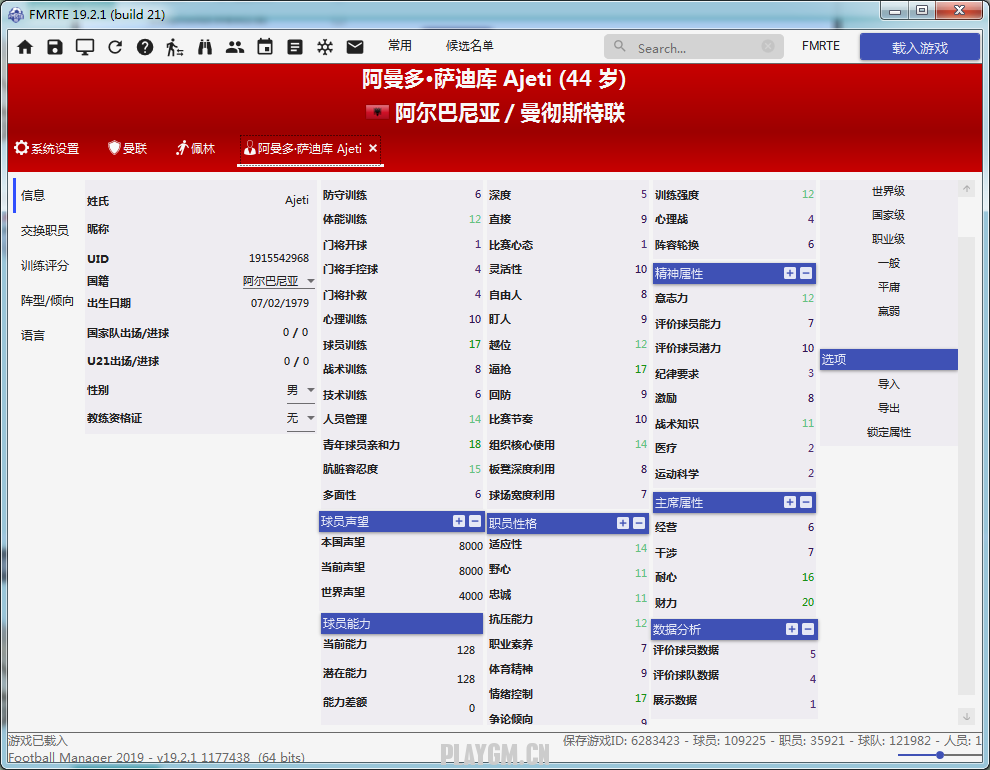
Task: Click the 出生日期 value 07/02/1979
Action: [280, 303]
